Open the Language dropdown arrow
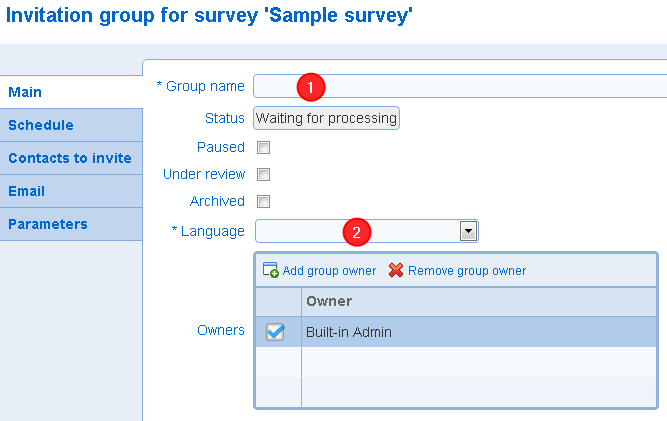The width and height of the screenshot is (667, 421). point(468,231)
